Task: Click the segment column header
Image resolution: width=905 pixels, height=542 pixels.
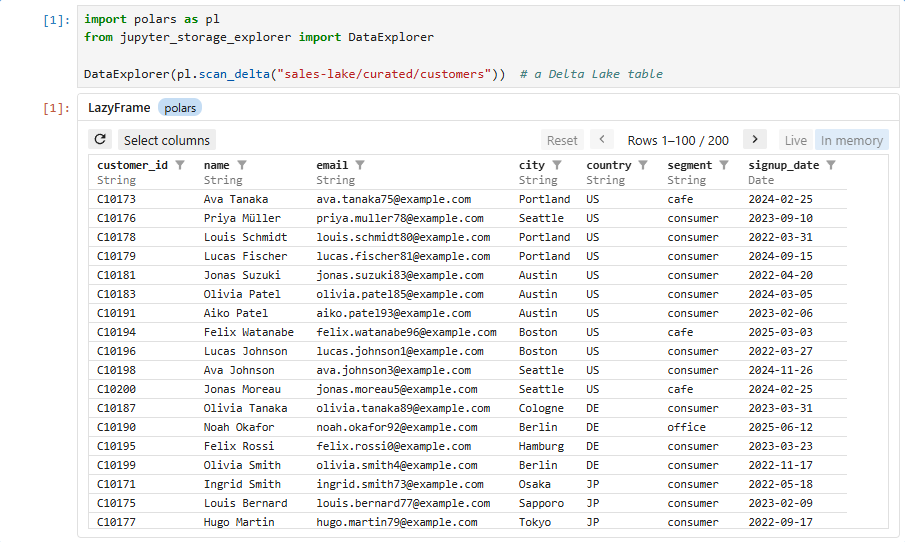Action: [690, 165]
